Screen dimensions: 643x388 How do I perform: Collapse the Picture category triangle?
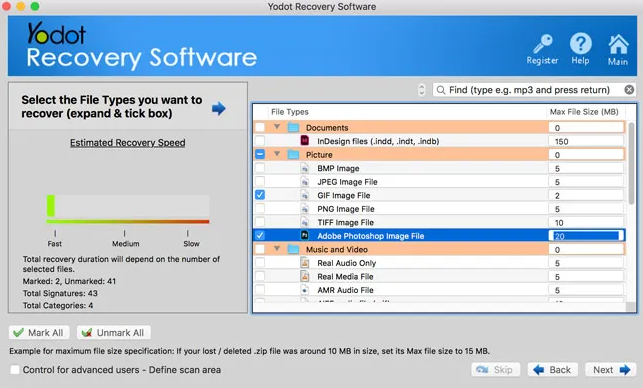277,154
